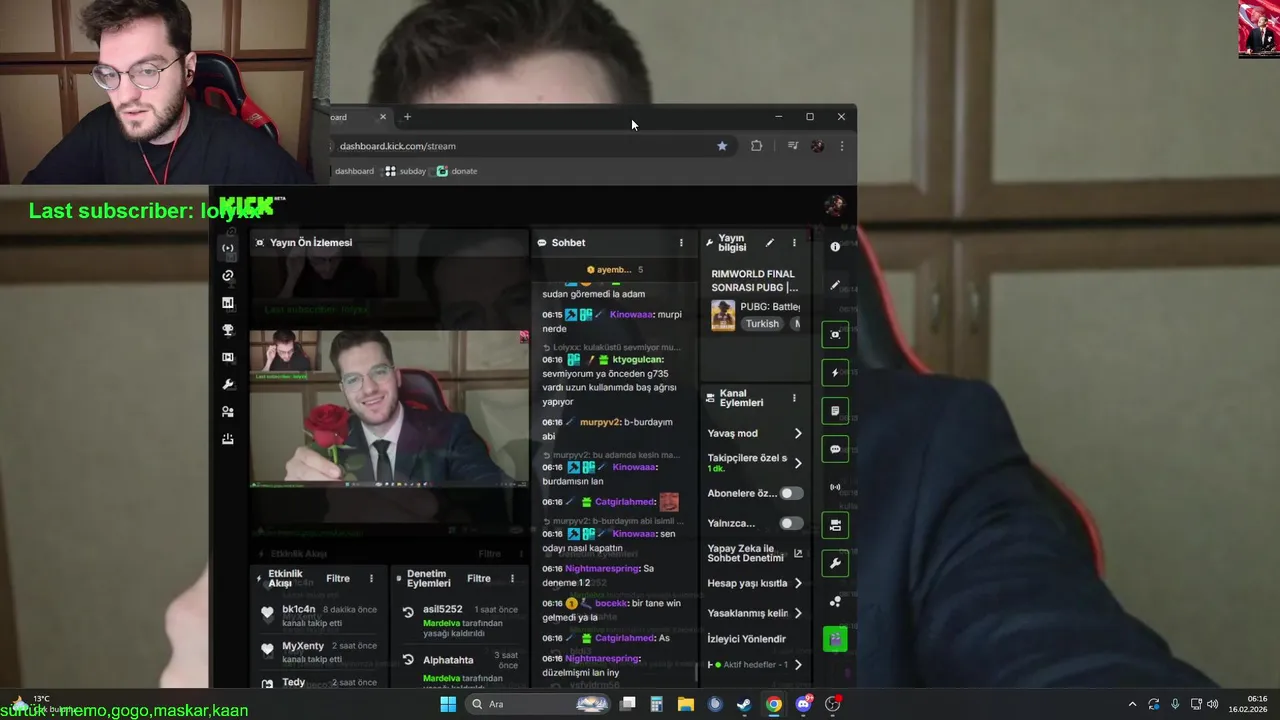Toggle the camera widget in right bar
This screenshot has height=720, width=1280.
835,525
